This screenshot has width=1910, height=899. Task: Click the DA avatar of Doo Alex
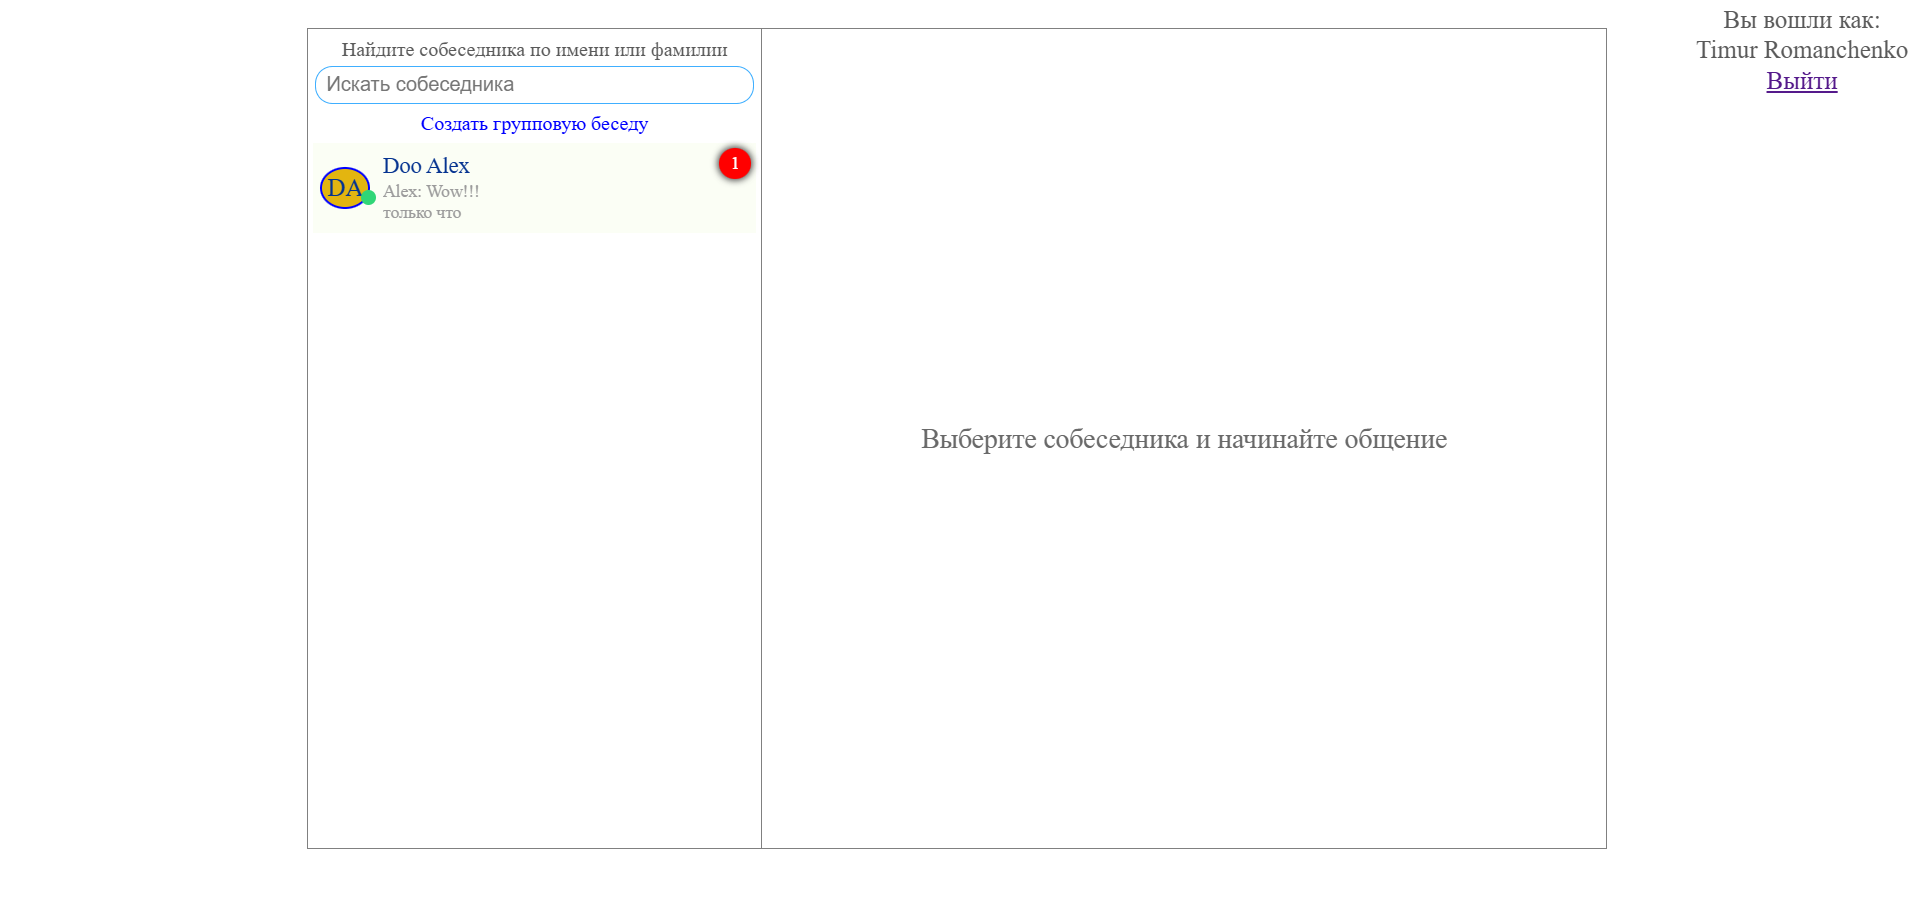pos(344,188)
